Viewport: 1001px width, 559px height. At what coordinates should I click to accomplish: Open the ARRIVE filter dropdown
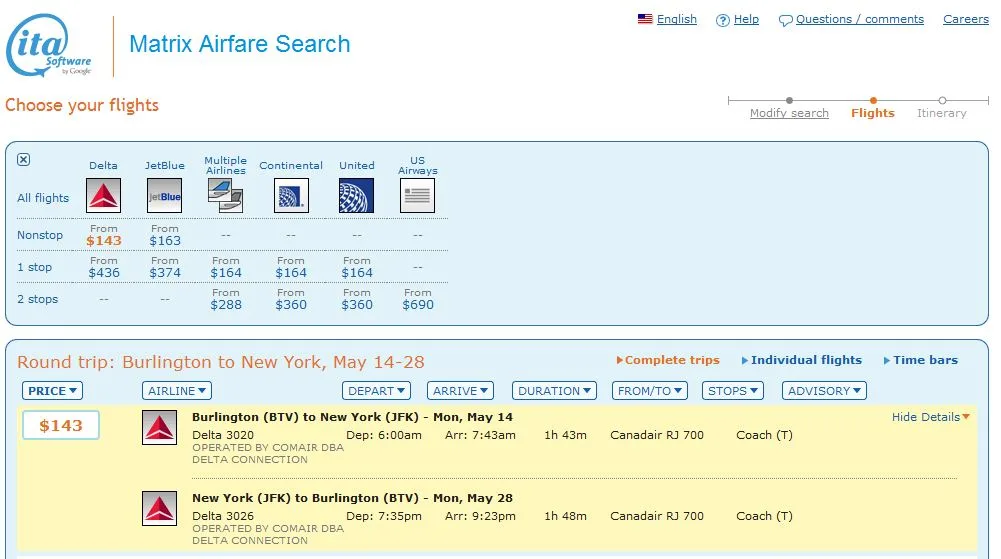pos(460,391)
